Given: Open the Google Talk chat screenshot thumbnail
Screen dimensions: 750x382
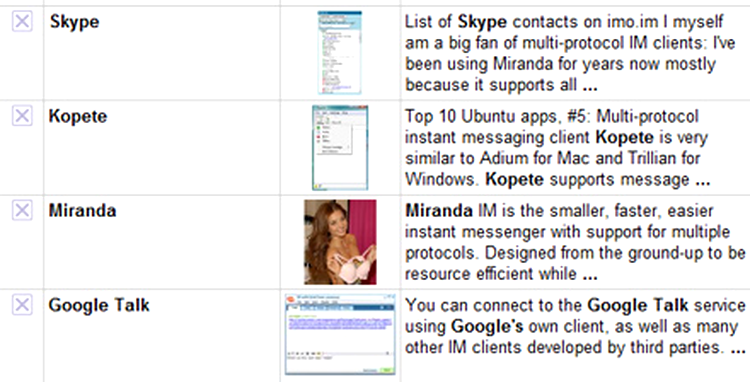Looking at the screenshot, I should pos(340,334).
